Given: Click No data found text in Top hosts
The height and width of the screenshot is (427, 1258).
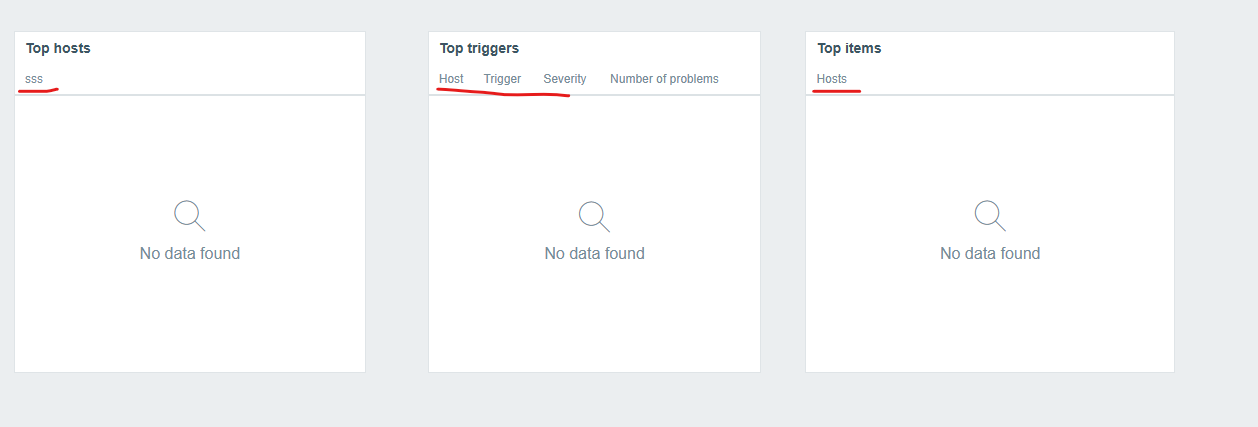Looking at the screenshot, I should pos(190,254).
